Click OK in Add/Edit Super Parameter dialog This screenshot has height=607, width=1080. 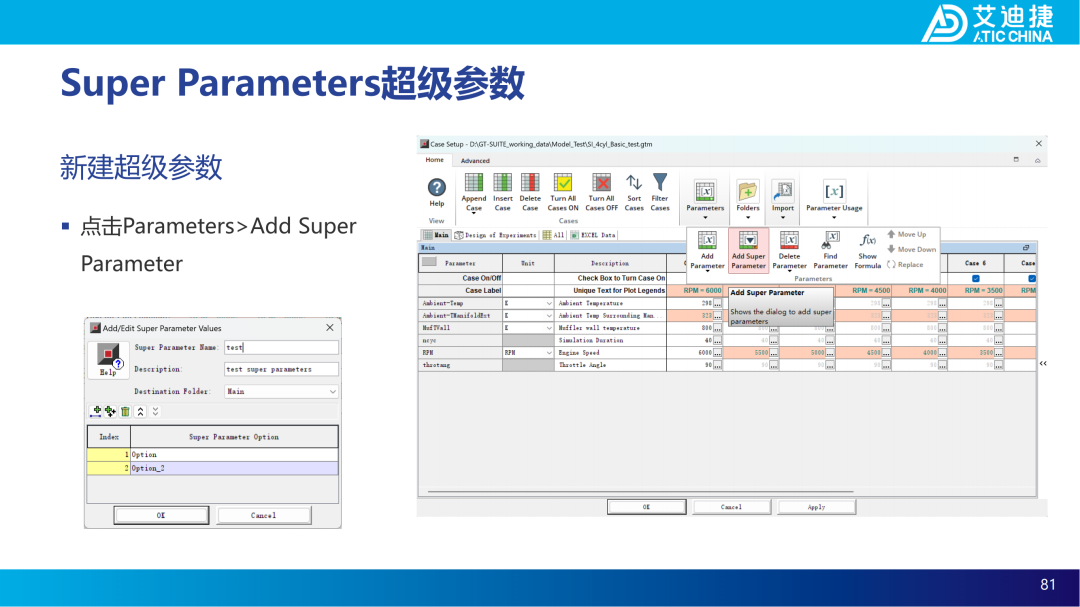pos(161,515)
